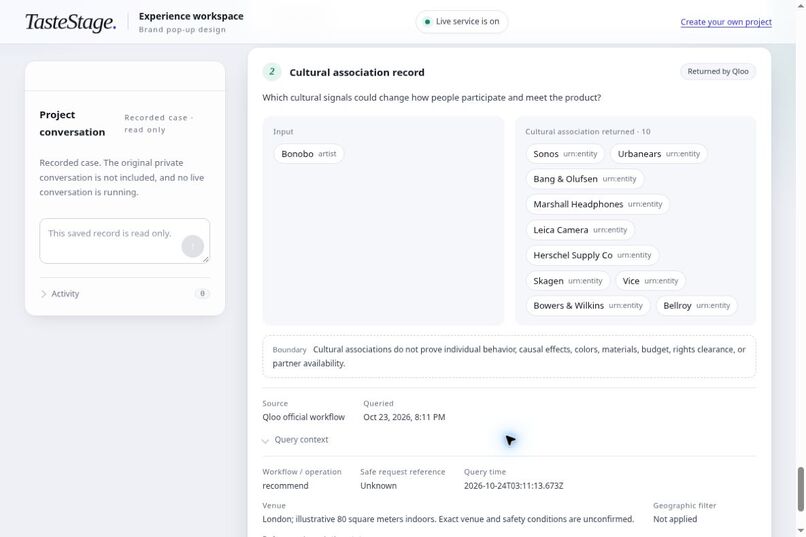Select the Sonos entity chip

(565, 154)
